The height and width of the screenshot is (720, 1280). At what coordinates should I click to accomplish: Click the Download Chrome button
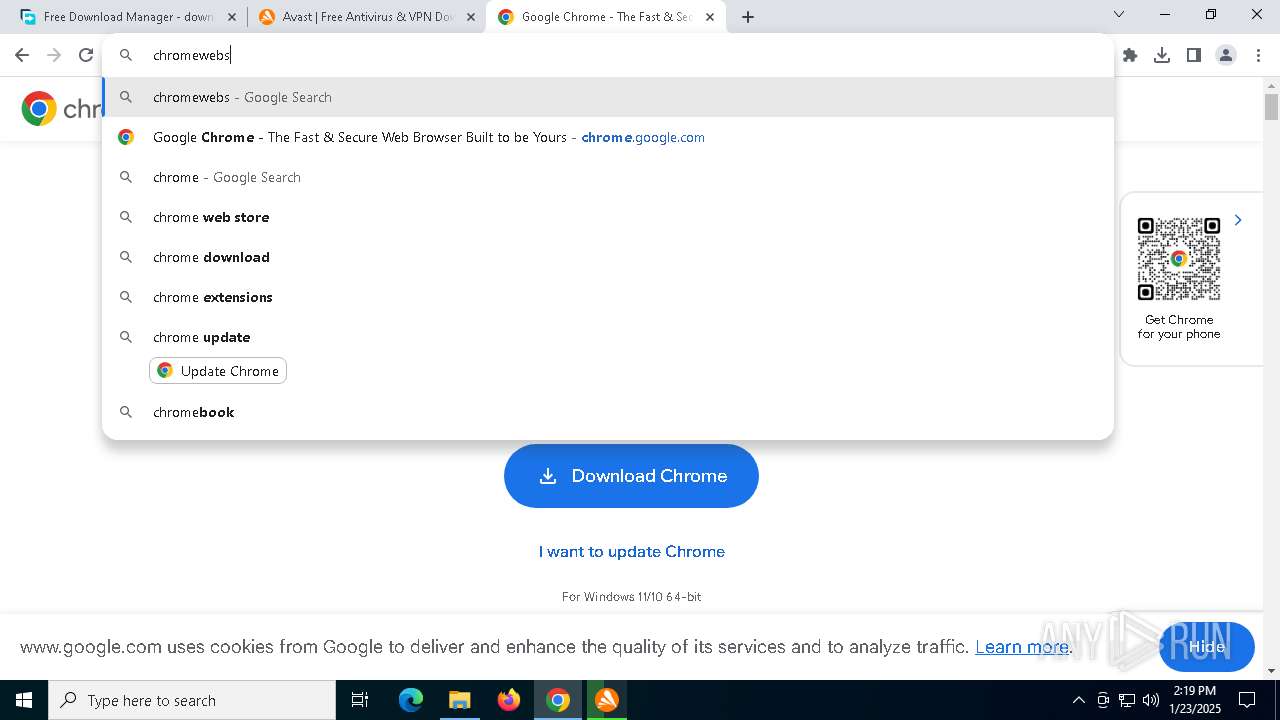click(631, 476)
